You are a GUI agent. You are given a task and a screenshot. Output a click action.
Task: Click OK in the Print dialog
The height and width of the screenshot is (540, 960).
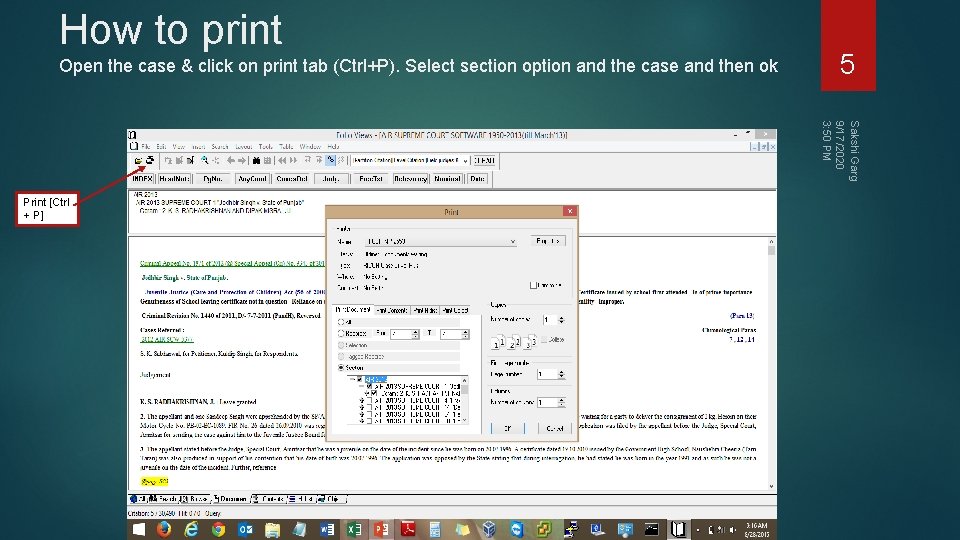click(508, 428)
